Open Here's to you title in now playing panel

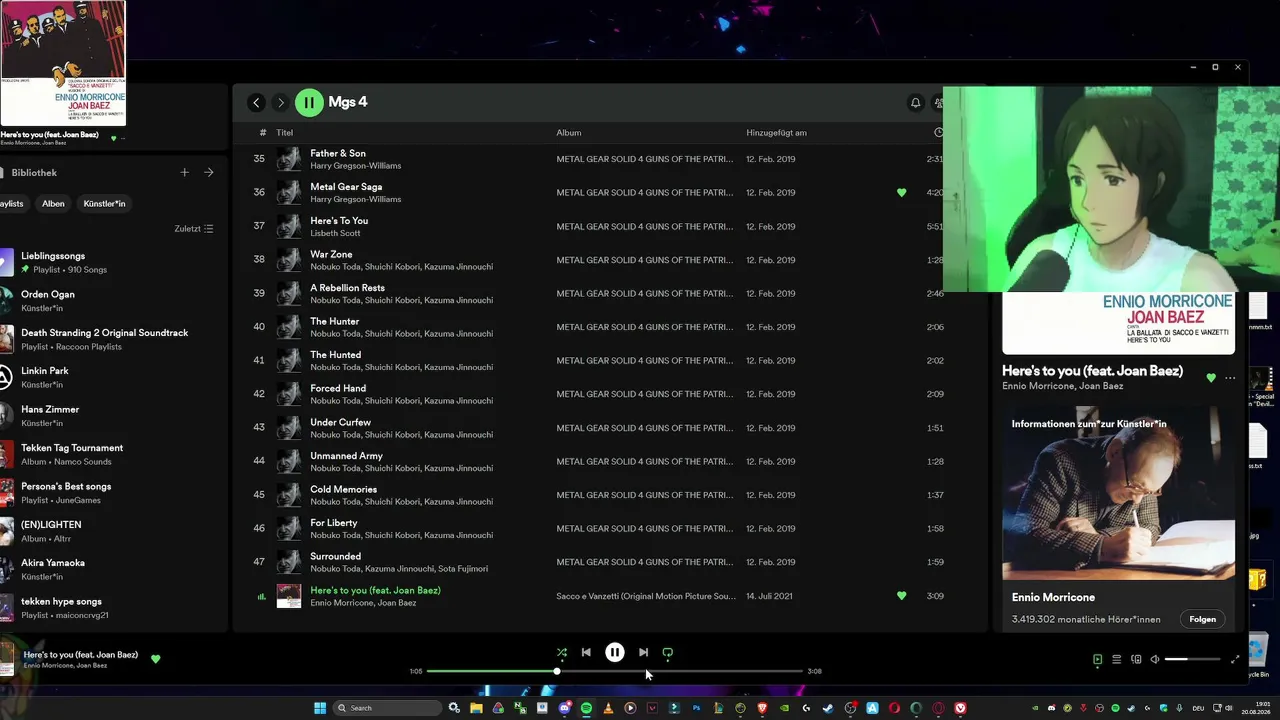[x=1092, y=371]
